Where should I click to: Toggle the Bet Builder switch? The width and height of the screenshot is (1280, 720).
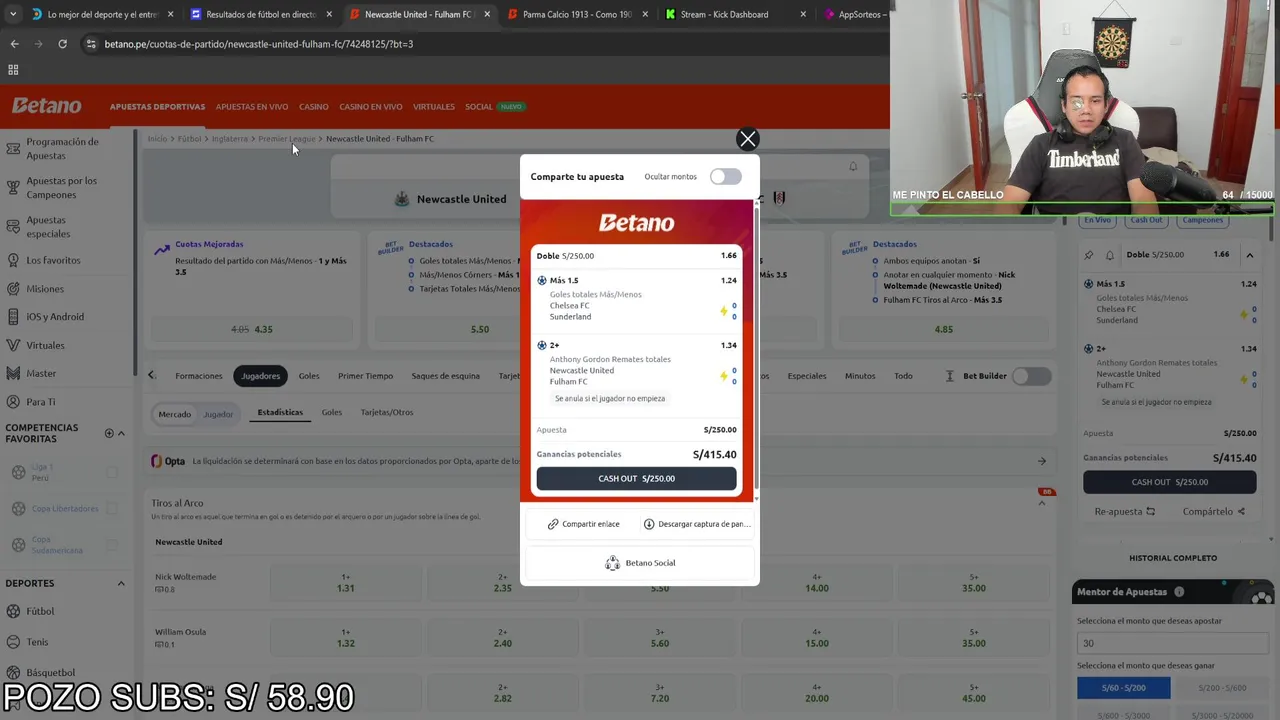click(x=1031, y=376)
